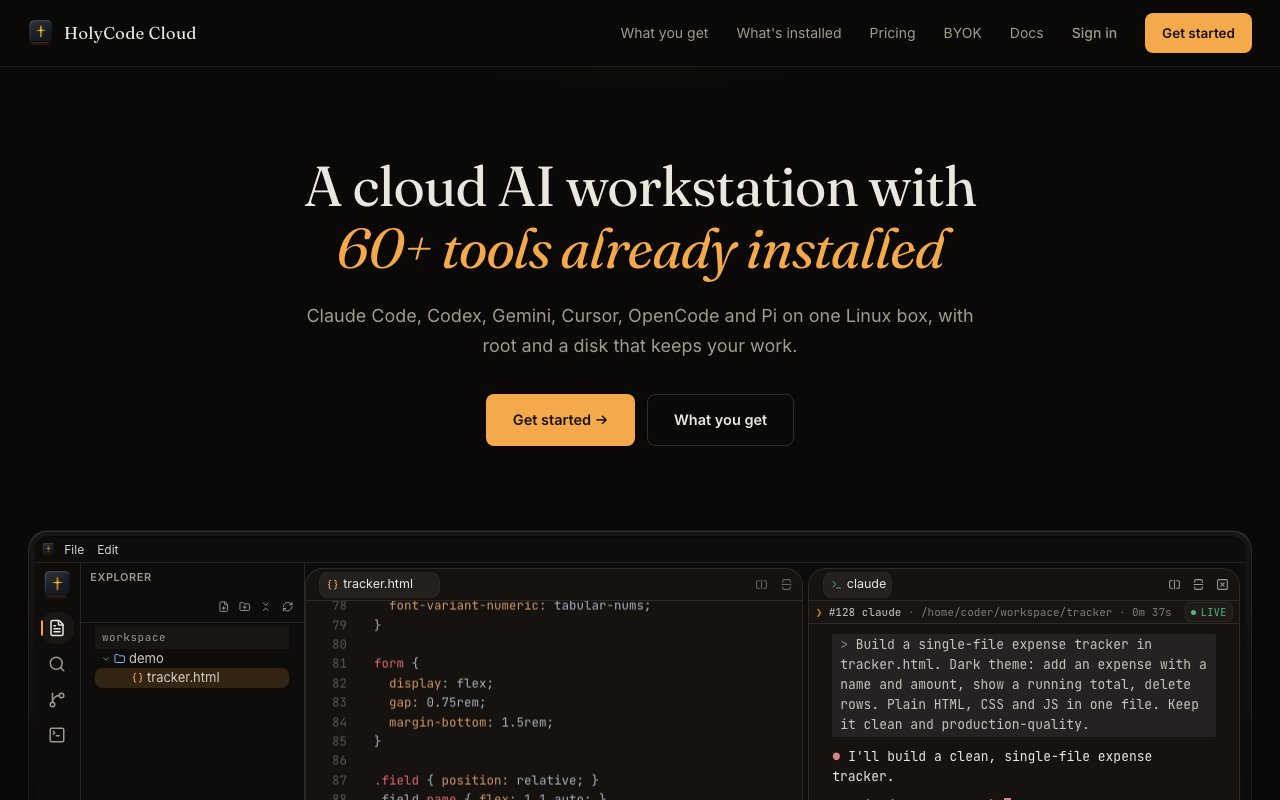
Task: Open the What's installed nav link
Action: point(789,33)
